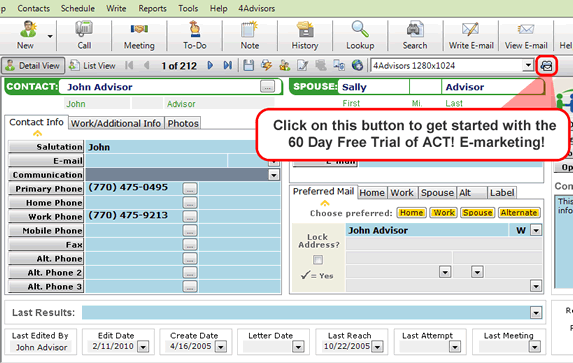Open the Tools menu
The width and height of the screenshot is (573, 363).
point(188,8)
